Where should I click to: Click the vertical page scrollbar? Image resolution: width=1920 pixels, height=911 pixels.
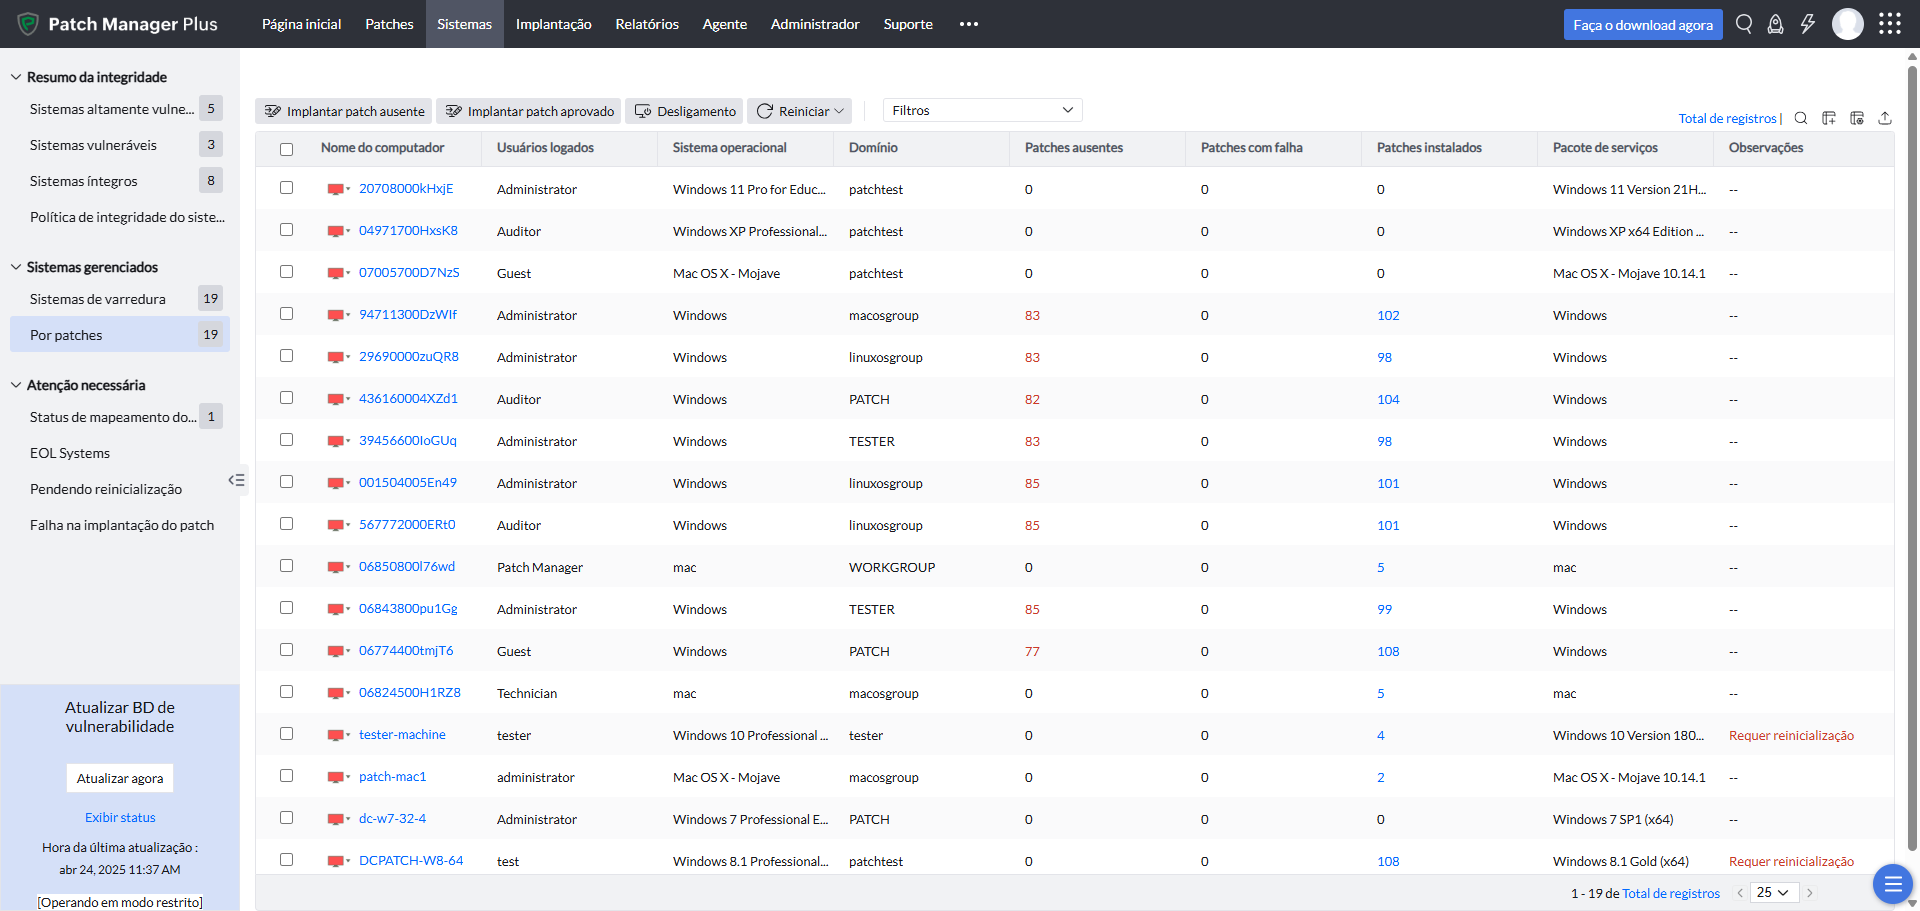pos(1912,450)
